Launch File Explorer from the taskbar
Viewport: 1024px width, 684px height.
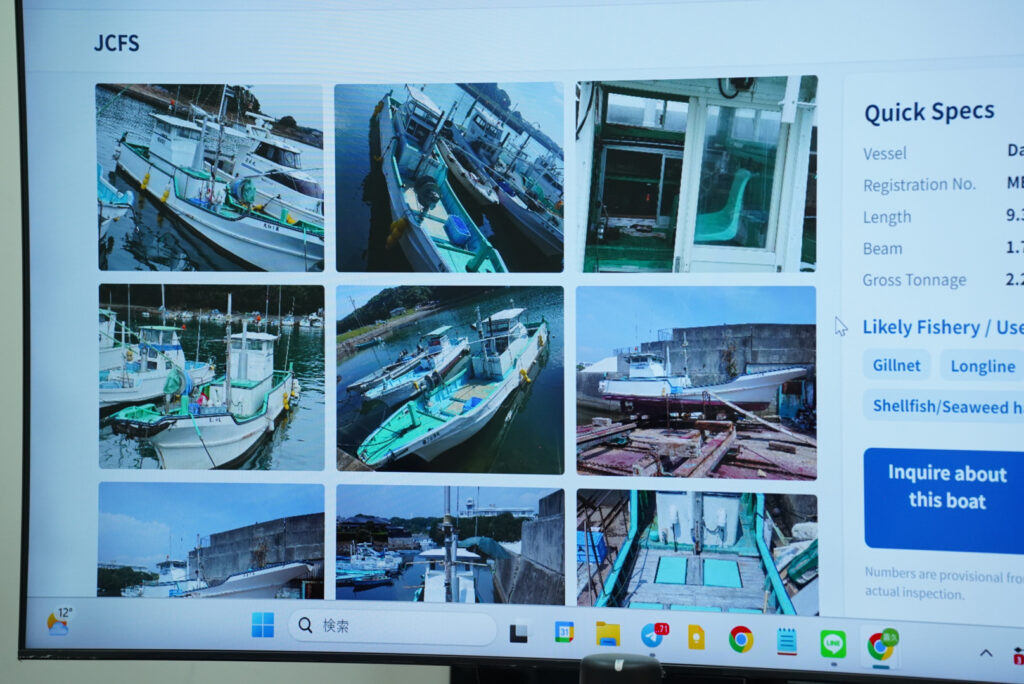[x=607, y=634]
